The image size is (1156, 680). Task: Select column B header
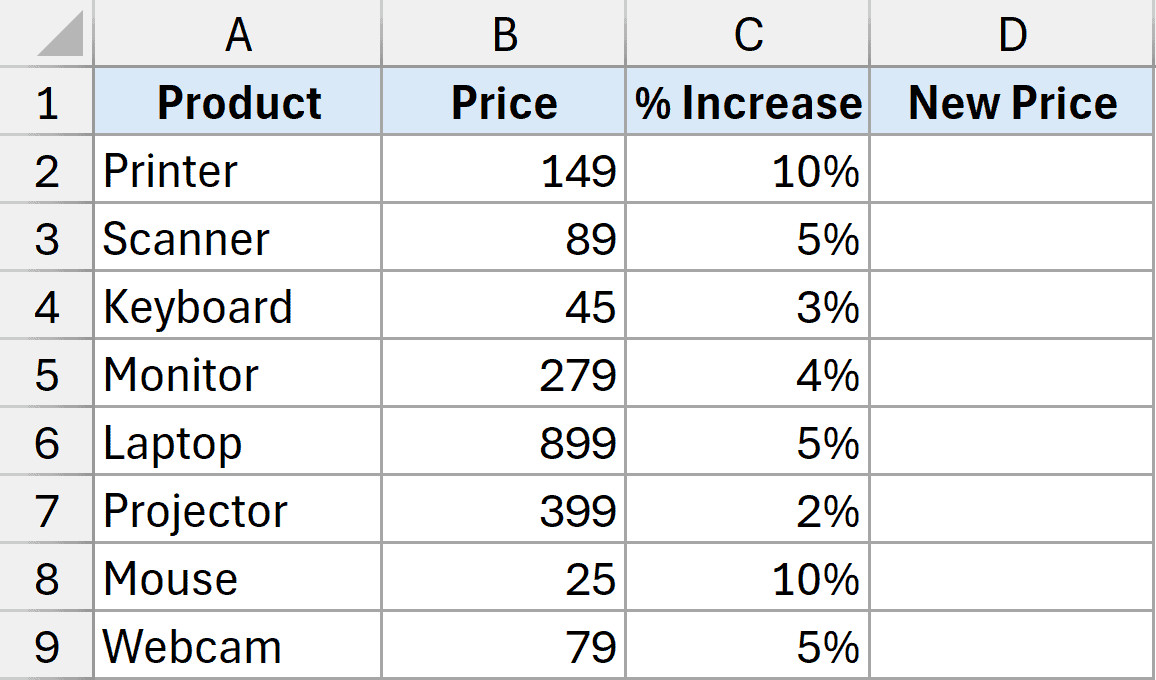[504, 35]
